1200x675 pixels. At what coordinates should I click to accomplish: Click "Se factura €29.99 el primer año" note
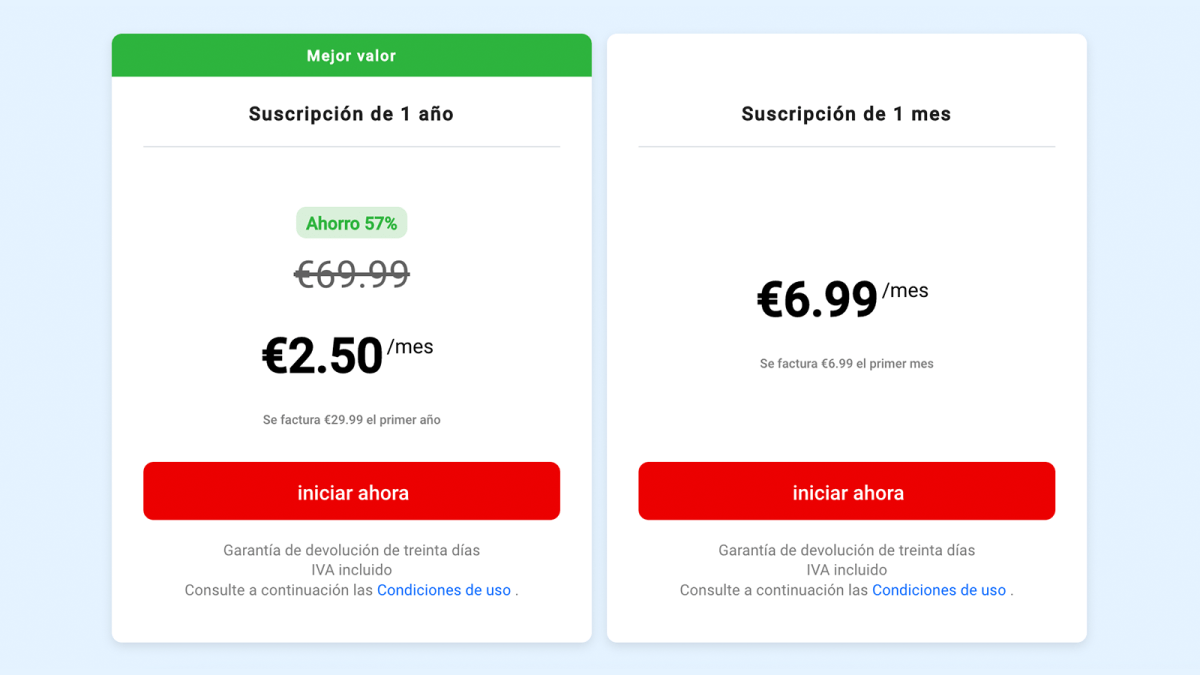point(351,420)
